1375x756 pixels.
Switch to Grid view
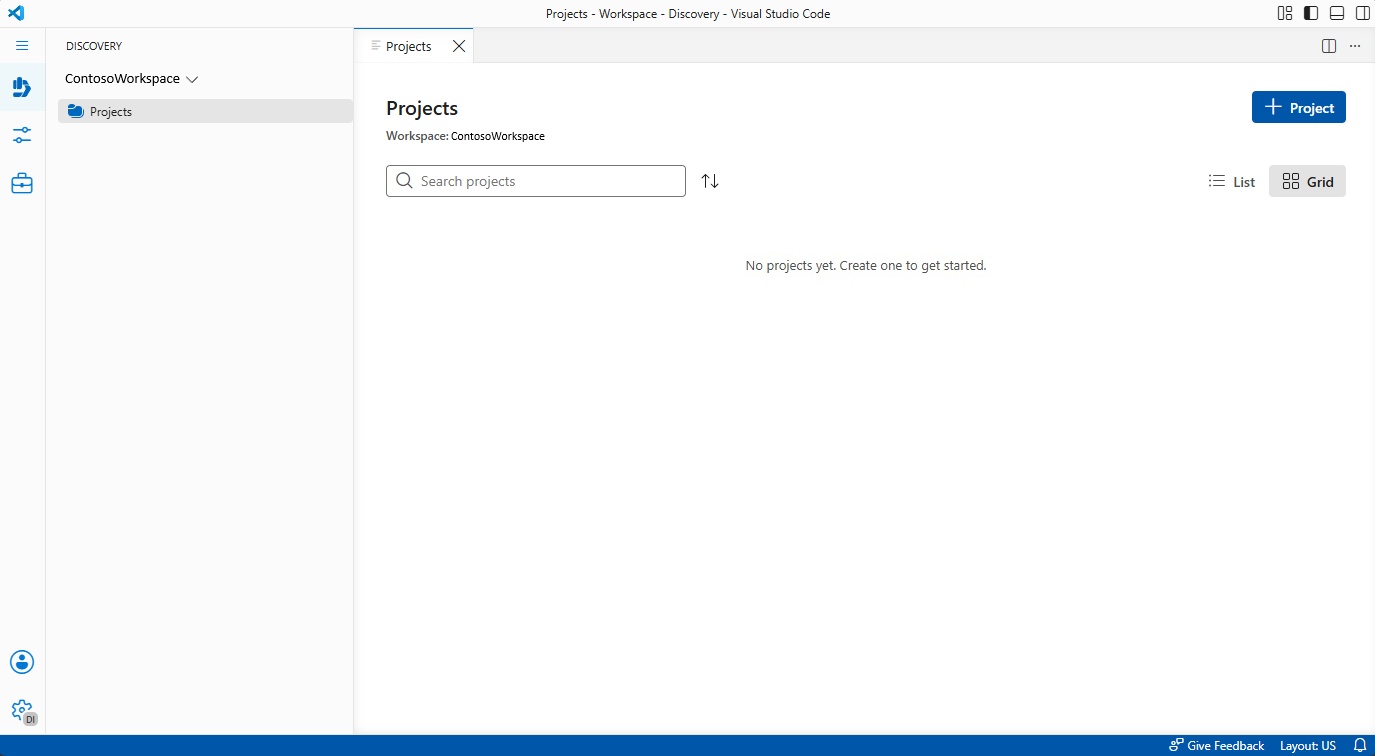coord(1307,181)
